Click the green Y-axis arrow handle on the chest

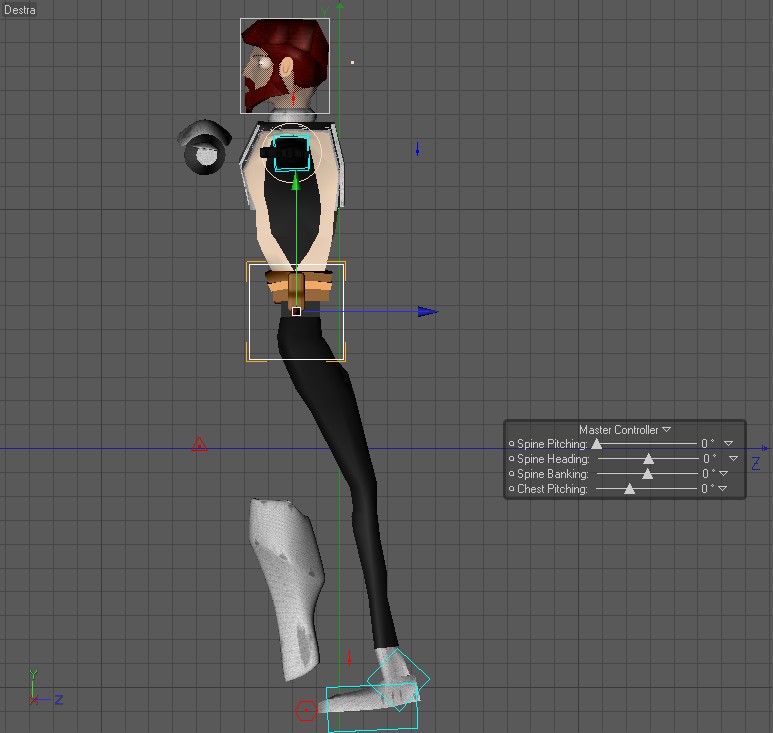(295, 182)
